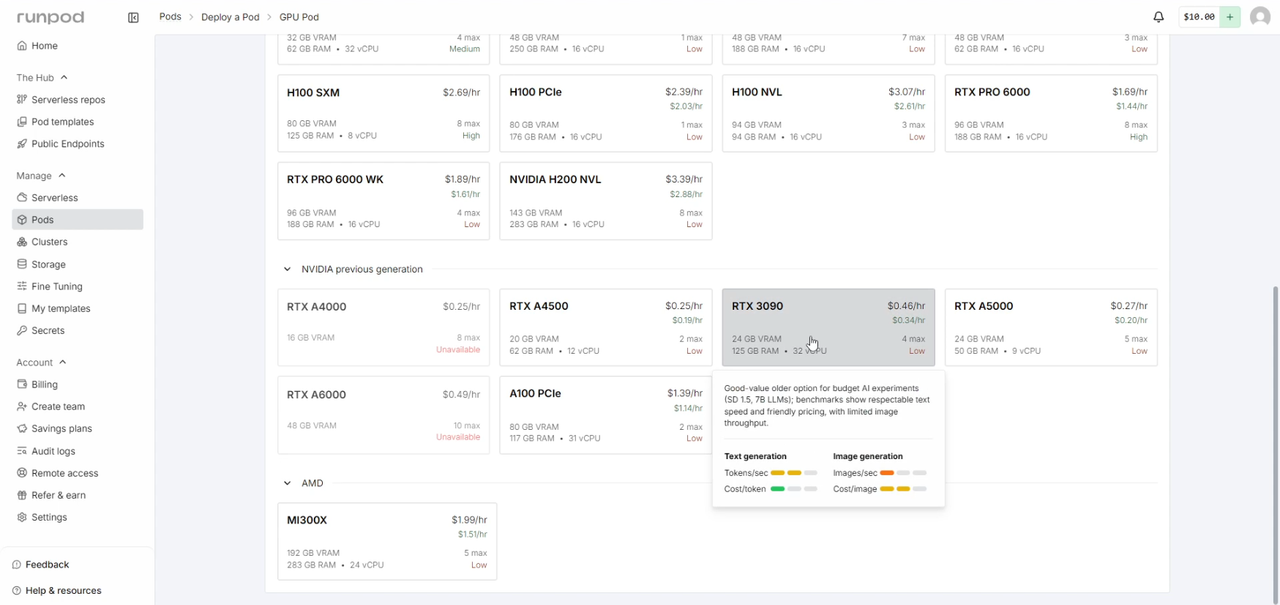This screenshot has height=605, width=1280.
Task: Open Pod templates page
Action: tap(62, 122)
